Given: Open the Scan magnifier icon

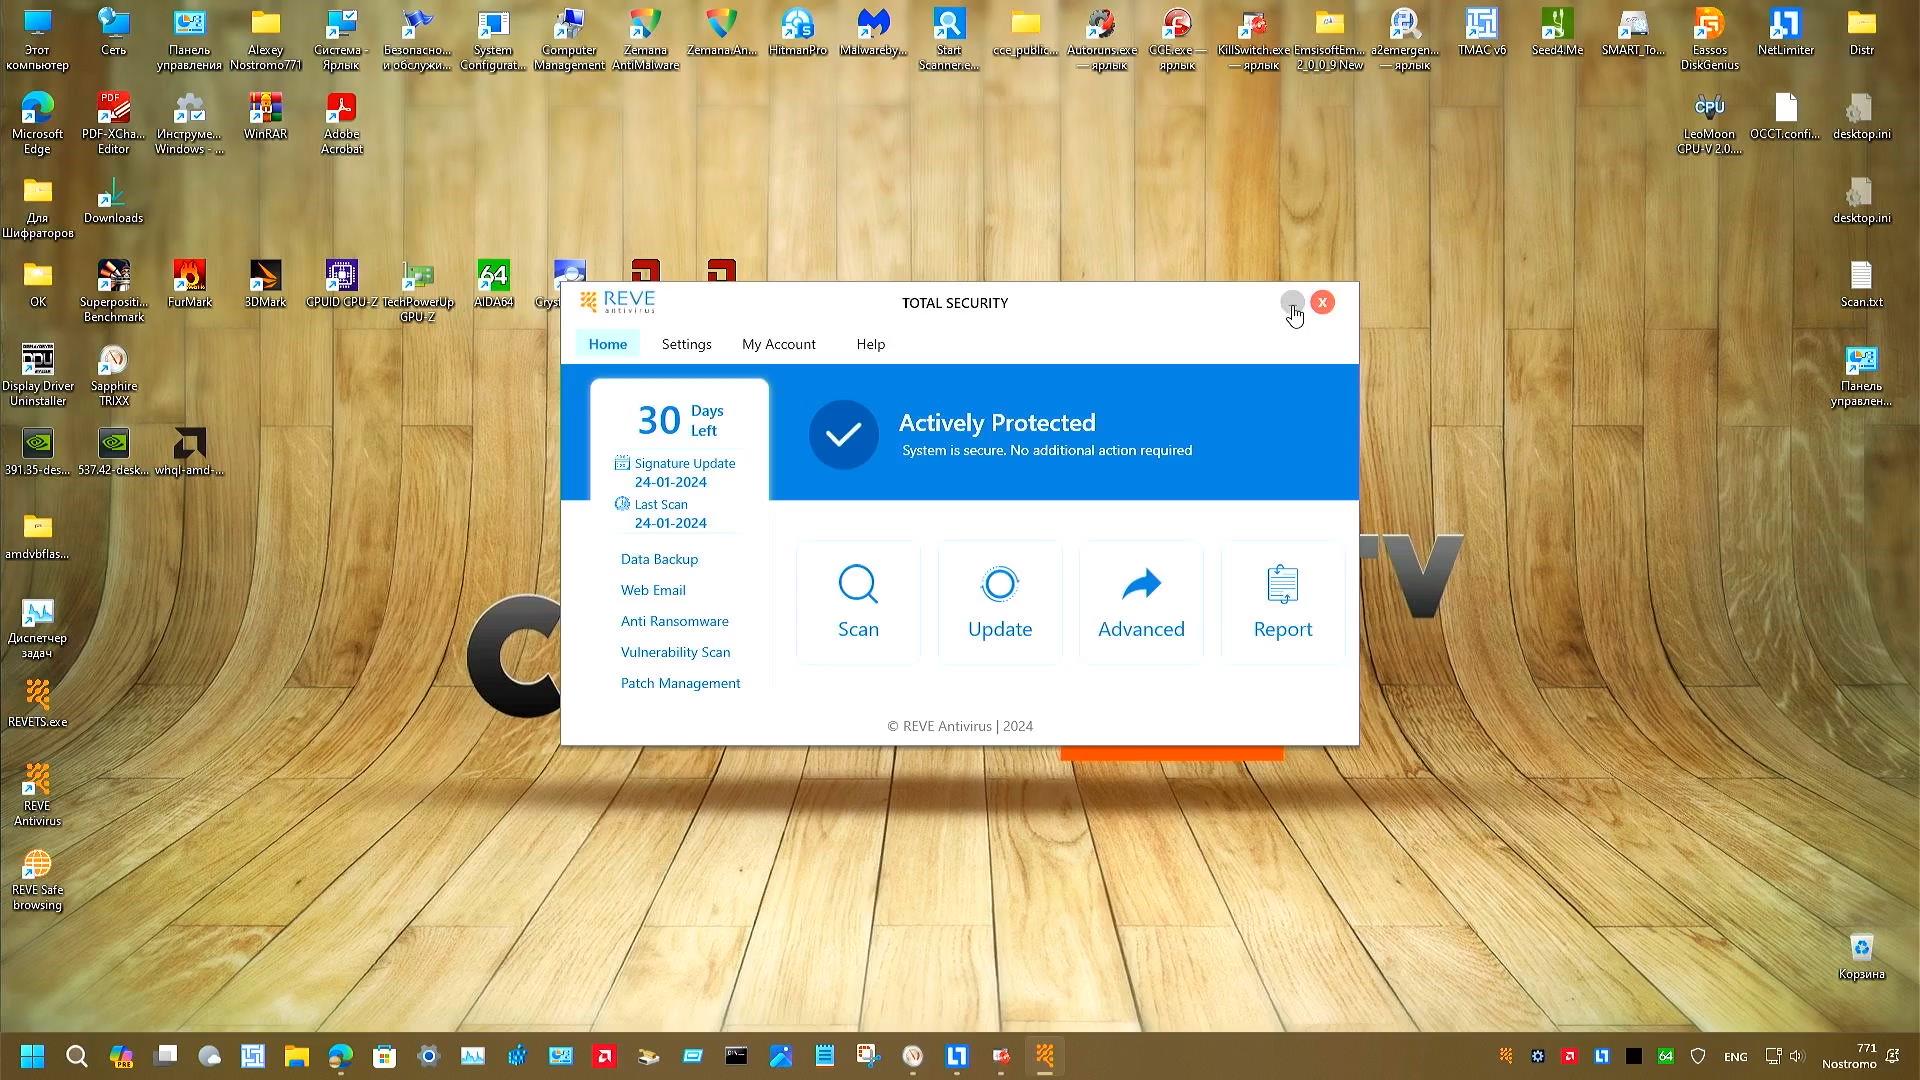Looking at the screenshot, I should coord(858,585).
